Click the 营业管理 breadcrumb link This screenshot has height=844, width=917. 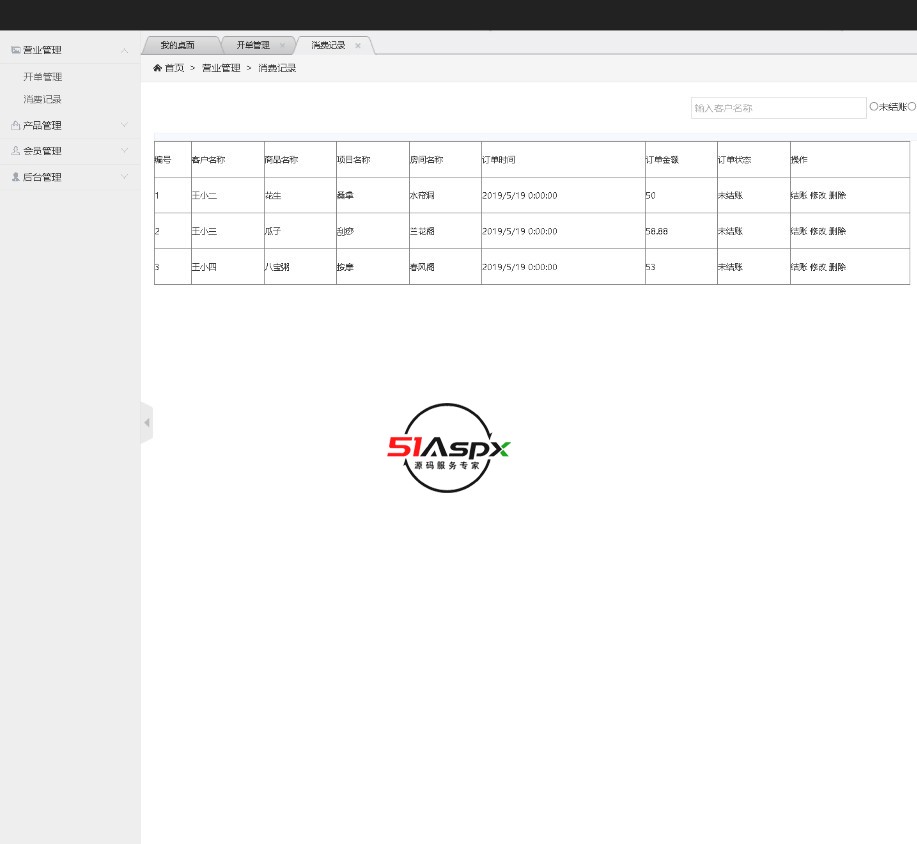click(x=221, y=68)
